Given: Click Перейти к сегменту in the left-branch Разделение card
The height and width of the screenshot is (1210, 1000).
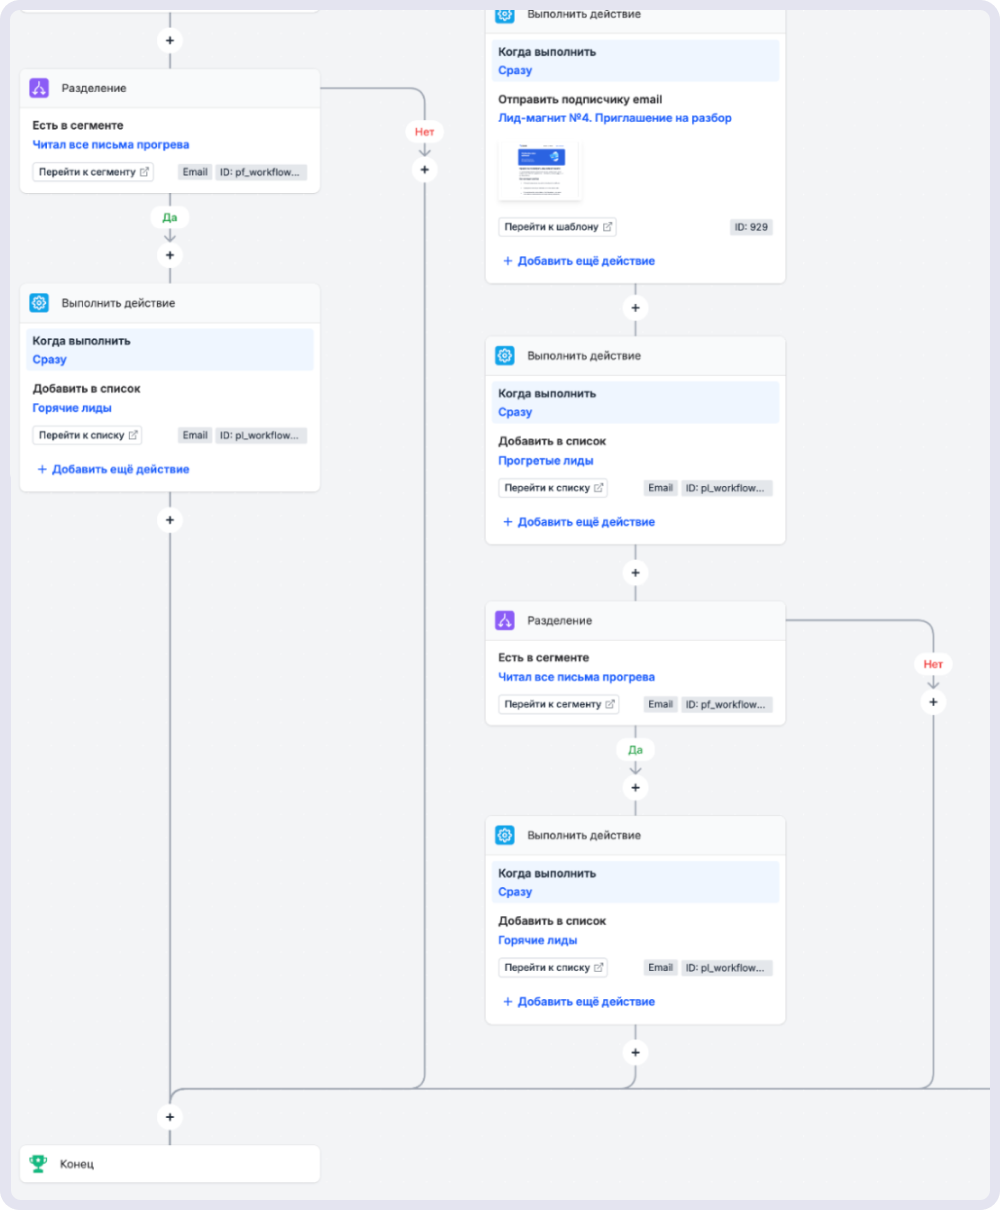Looking at the screenshot, I should coord(93,172).
